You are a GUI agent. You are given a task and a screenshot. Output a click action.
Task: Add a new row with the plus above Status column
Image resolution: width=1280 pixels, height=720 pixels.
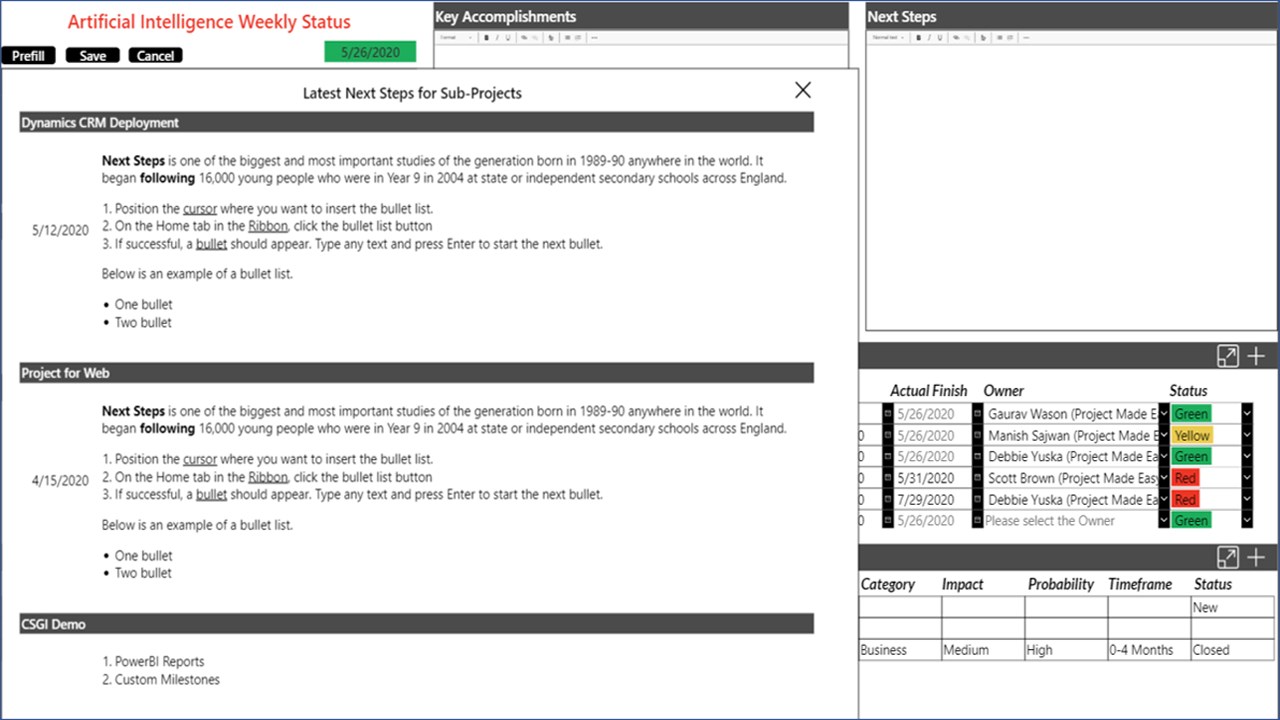1257,356
